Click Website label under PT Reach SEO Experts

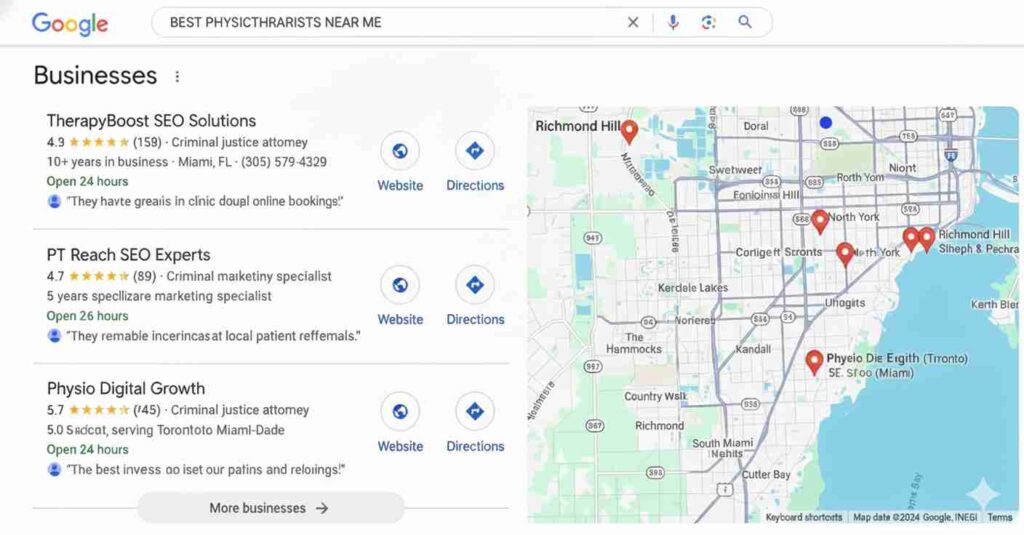(x=400, y=319)
